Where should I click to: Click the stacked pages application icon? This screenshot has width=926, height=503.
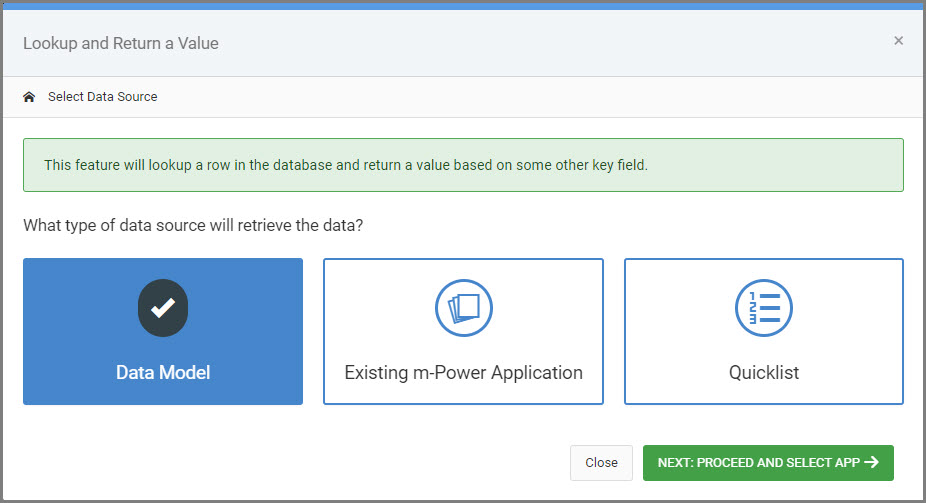[x=464, y=308]
